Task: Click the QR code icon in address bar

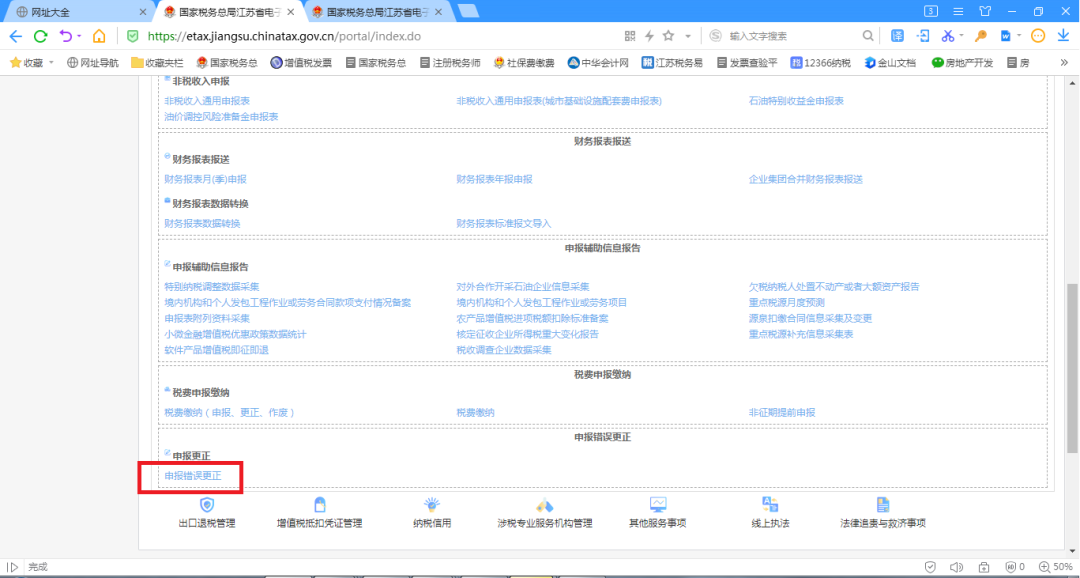Action: click(630, 36)
